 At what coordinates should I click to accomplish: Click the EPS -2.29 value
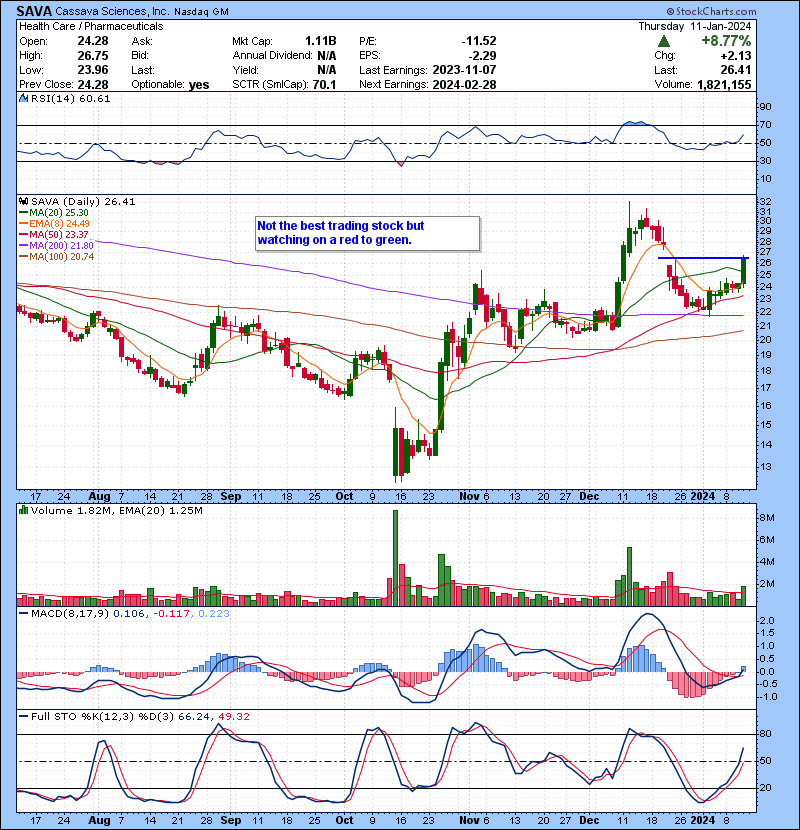point(482,56)
